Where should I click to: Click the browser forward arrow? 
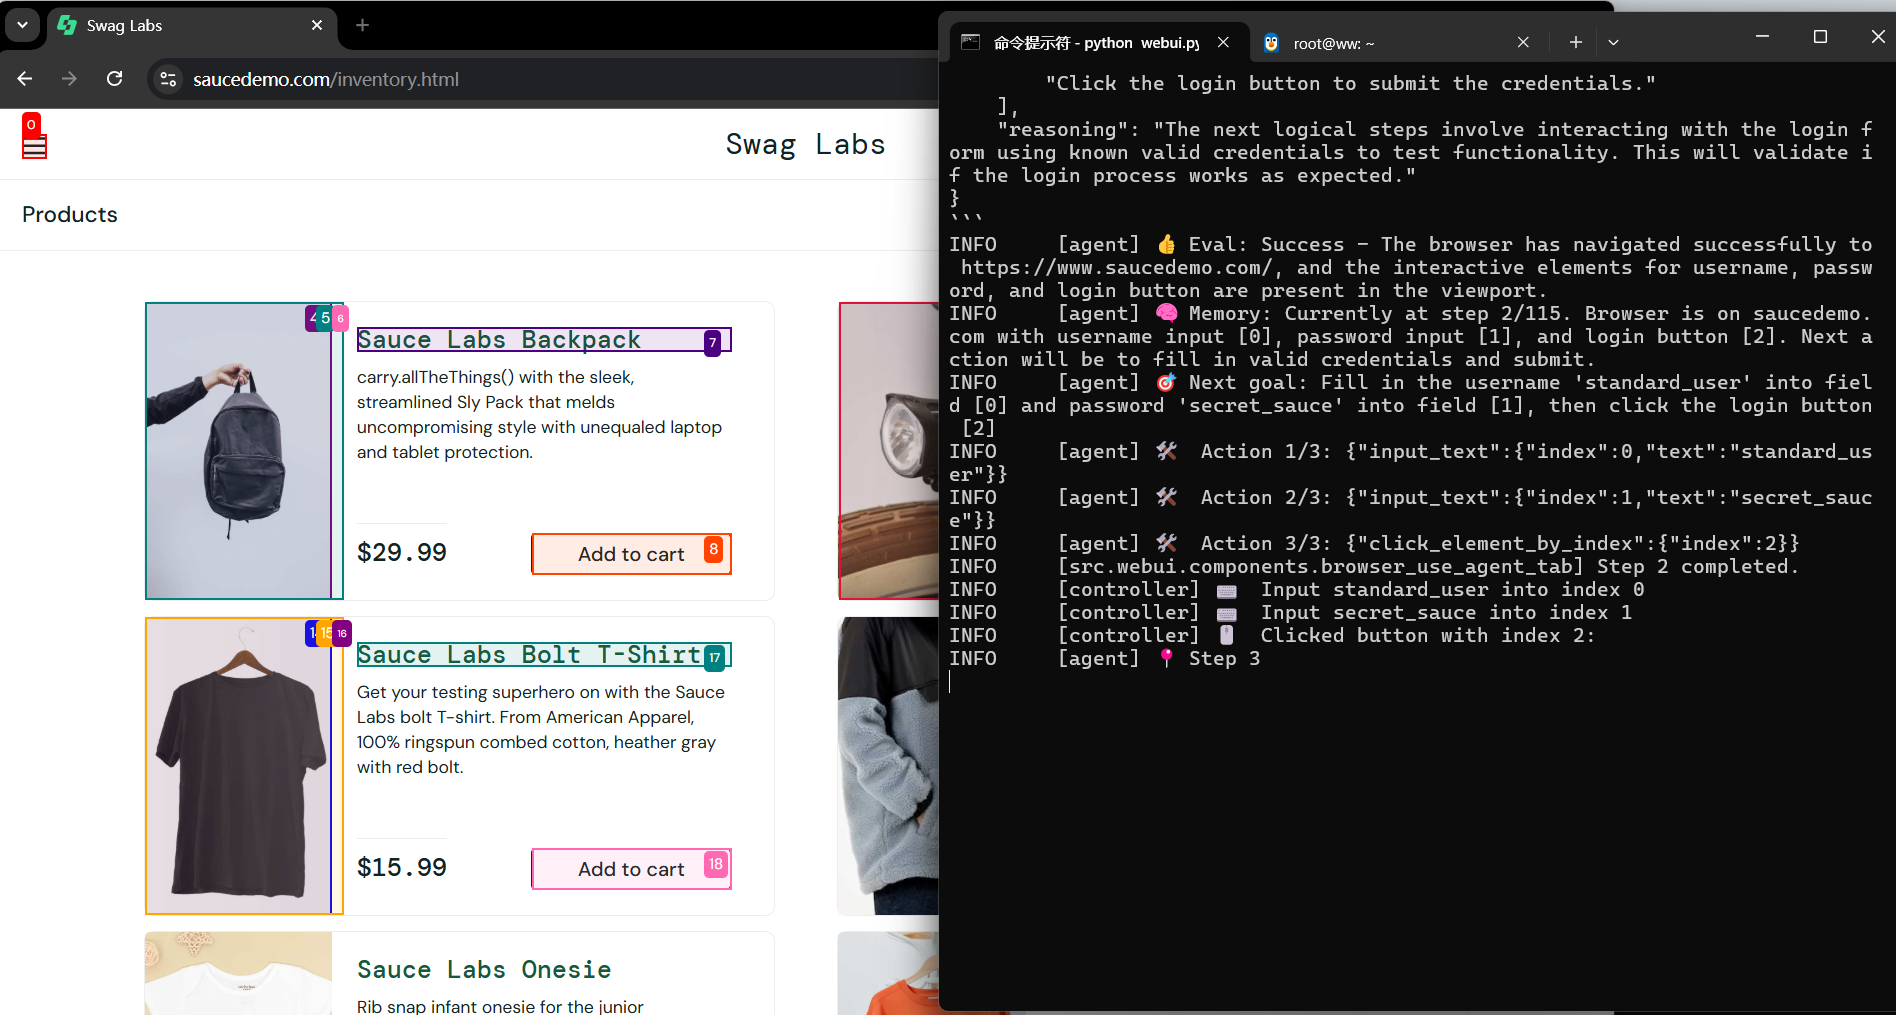[x=69, y=79]
